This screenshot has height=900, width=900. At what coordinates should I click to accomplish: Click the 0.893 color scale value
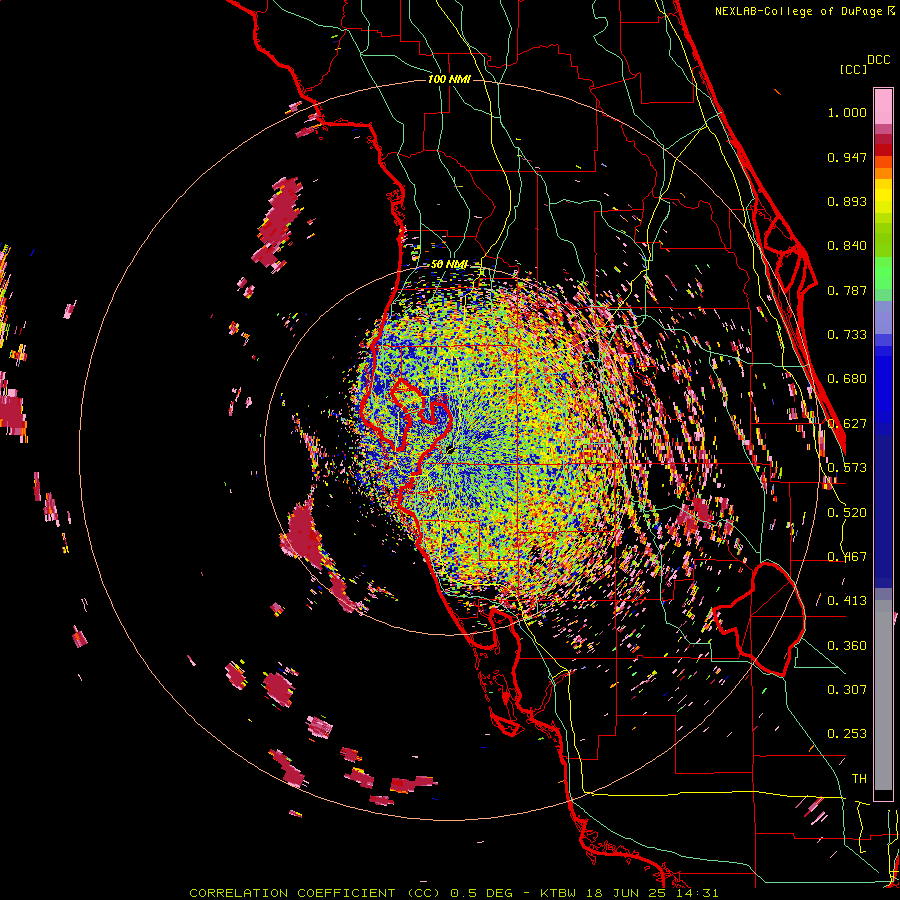tap(847, 201)
